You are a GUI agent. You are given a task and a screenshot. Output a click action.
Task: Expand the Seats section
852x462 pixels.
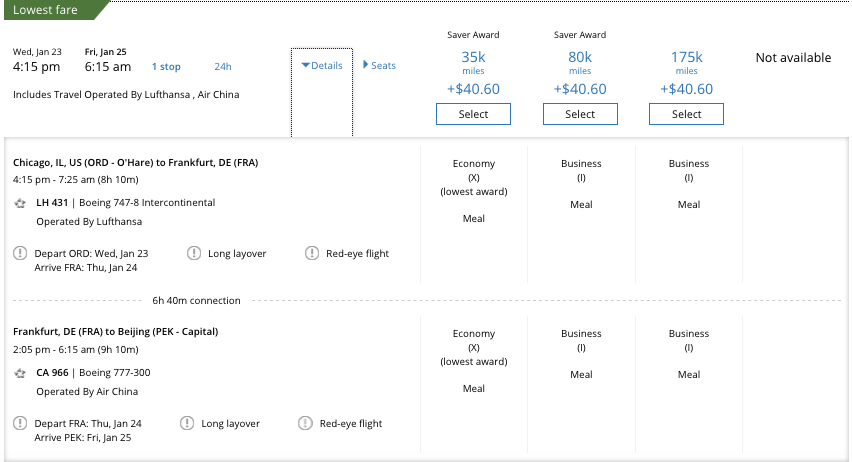379,66
